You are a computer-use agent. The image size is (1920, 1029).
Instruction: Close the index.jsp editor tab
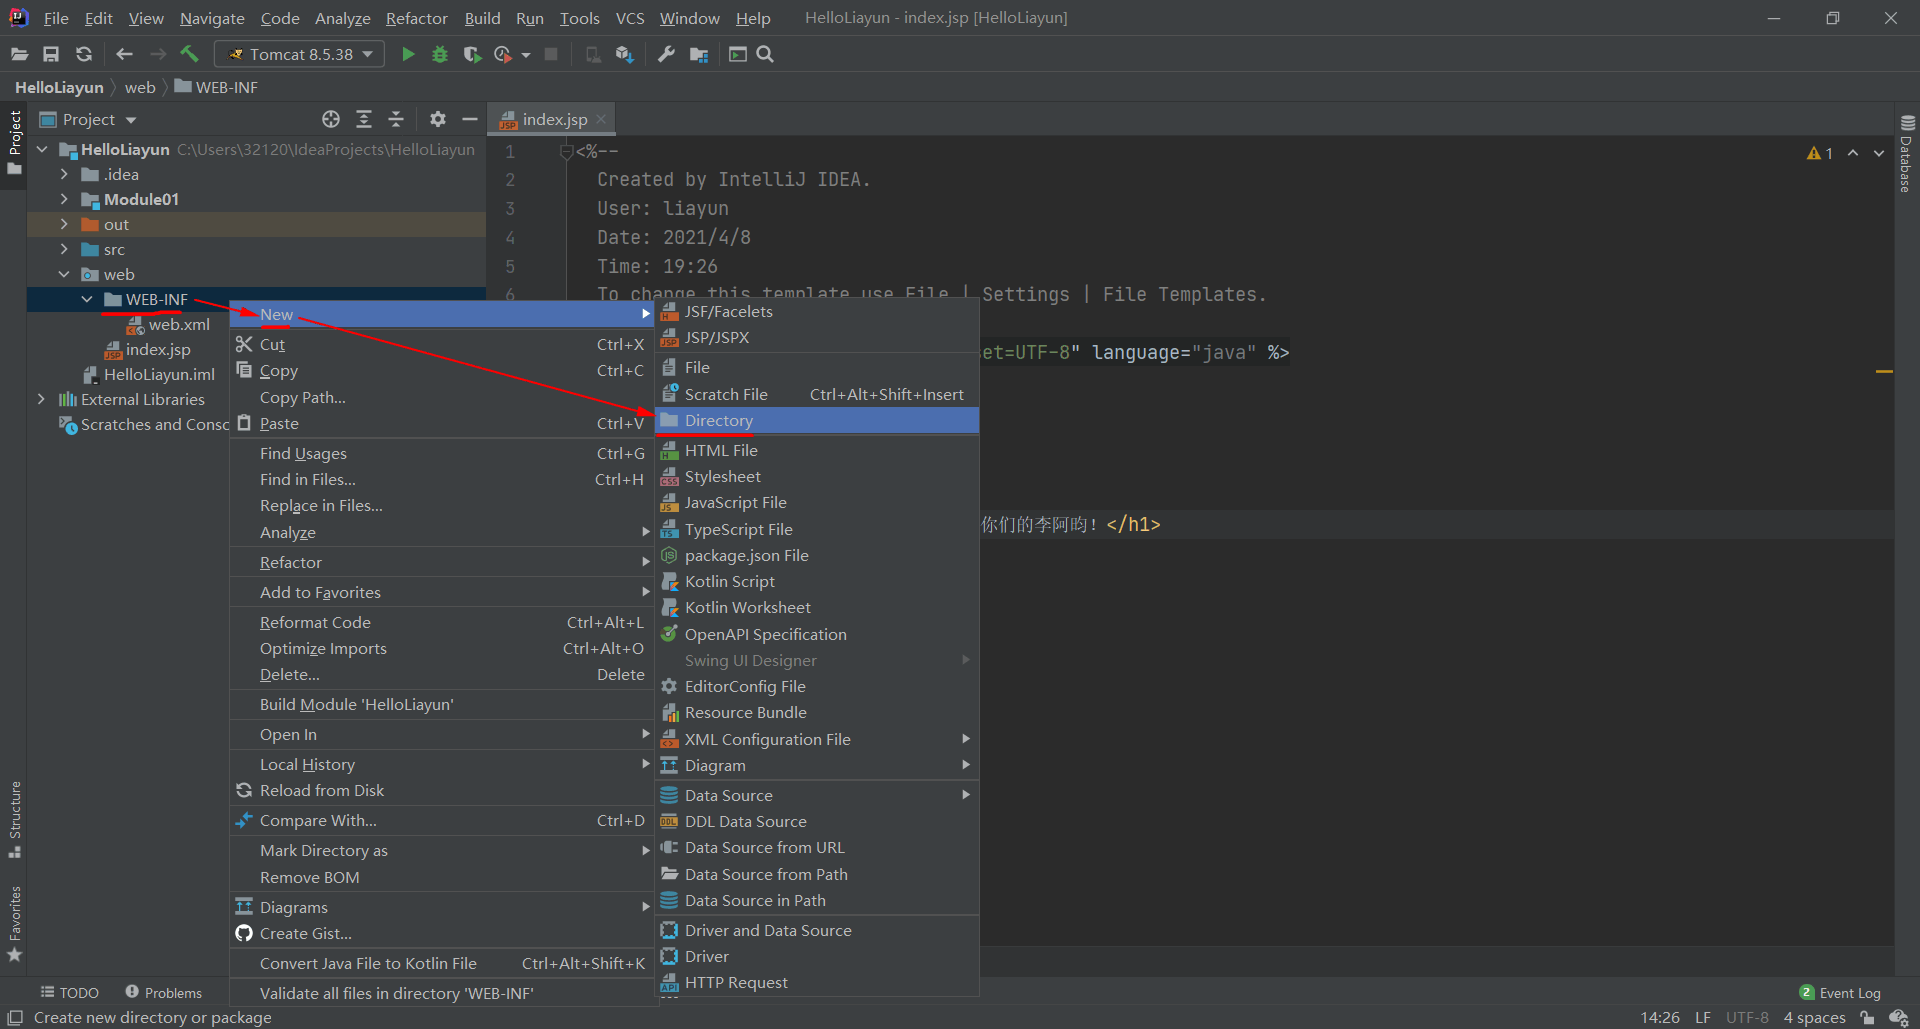pos(601,119)
